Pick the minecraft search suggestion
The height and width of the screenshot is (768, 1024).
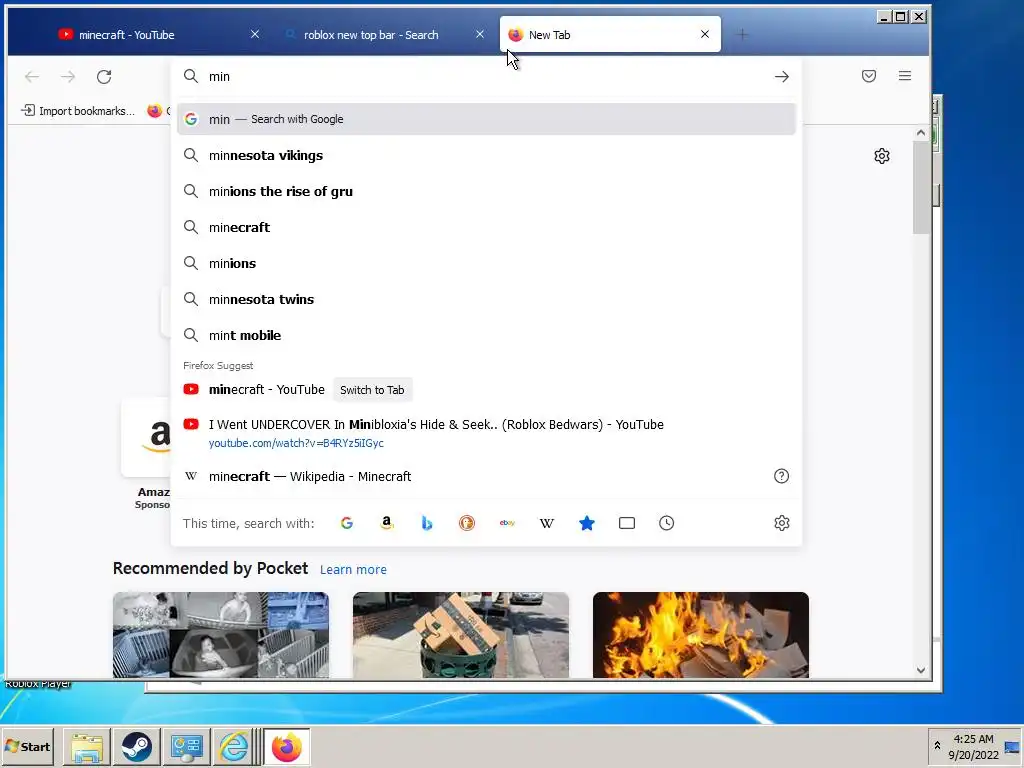click(487, 227)
